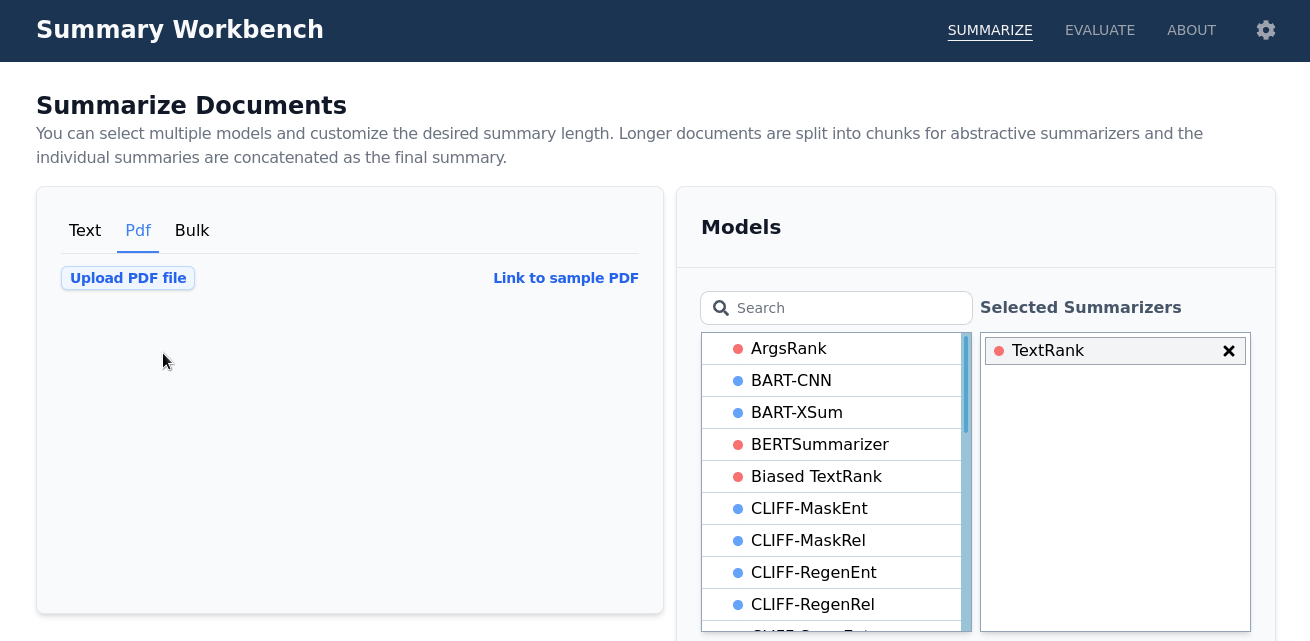Image resolution: width=1310 pixels, height=641 pixels.
Task: Focus the model Search field
Action: (x=836, y=308)
